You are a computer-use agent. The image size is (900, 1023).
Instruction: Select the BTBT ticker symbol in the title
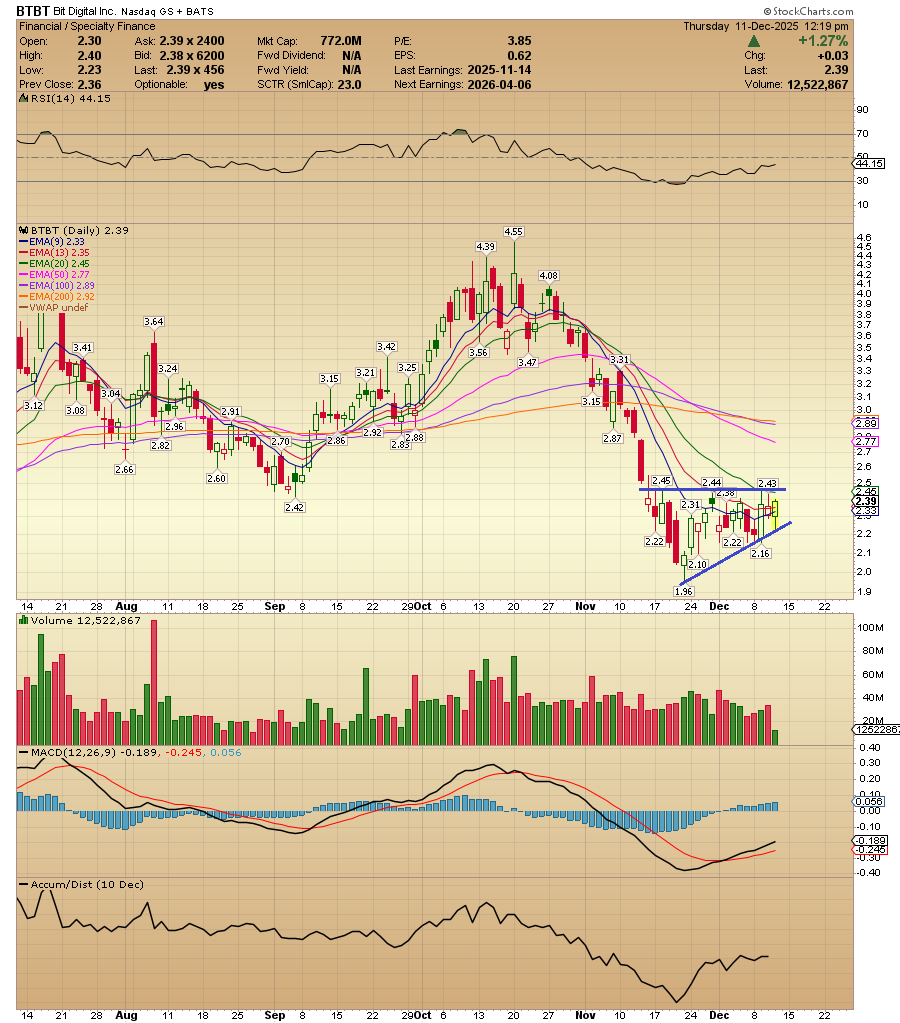click(x=33, y=11)
